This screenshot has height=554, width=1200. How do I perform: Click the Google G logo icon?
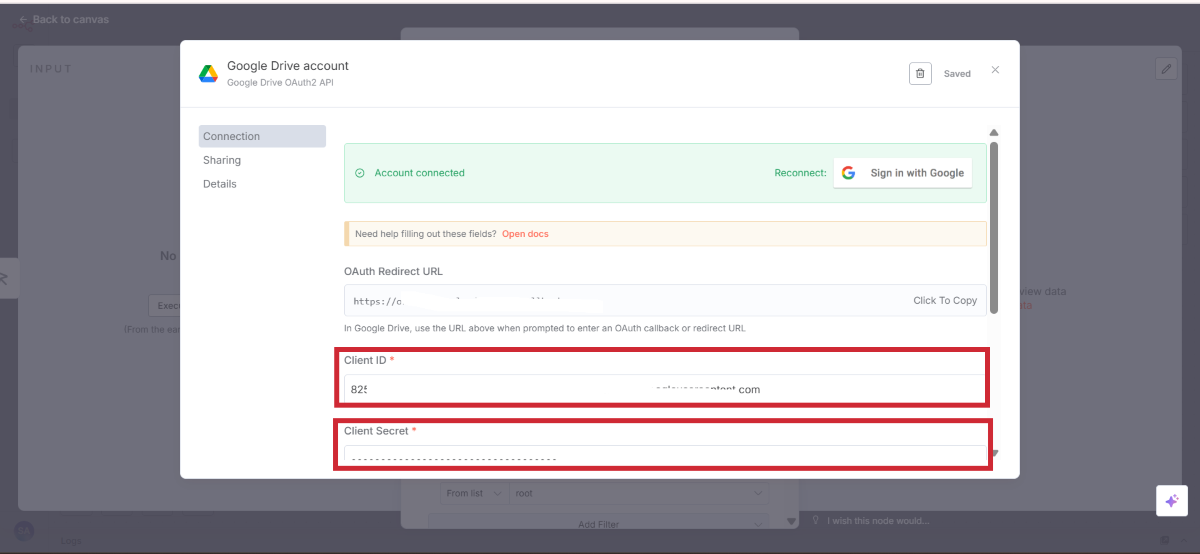click(x=848, y=173)
